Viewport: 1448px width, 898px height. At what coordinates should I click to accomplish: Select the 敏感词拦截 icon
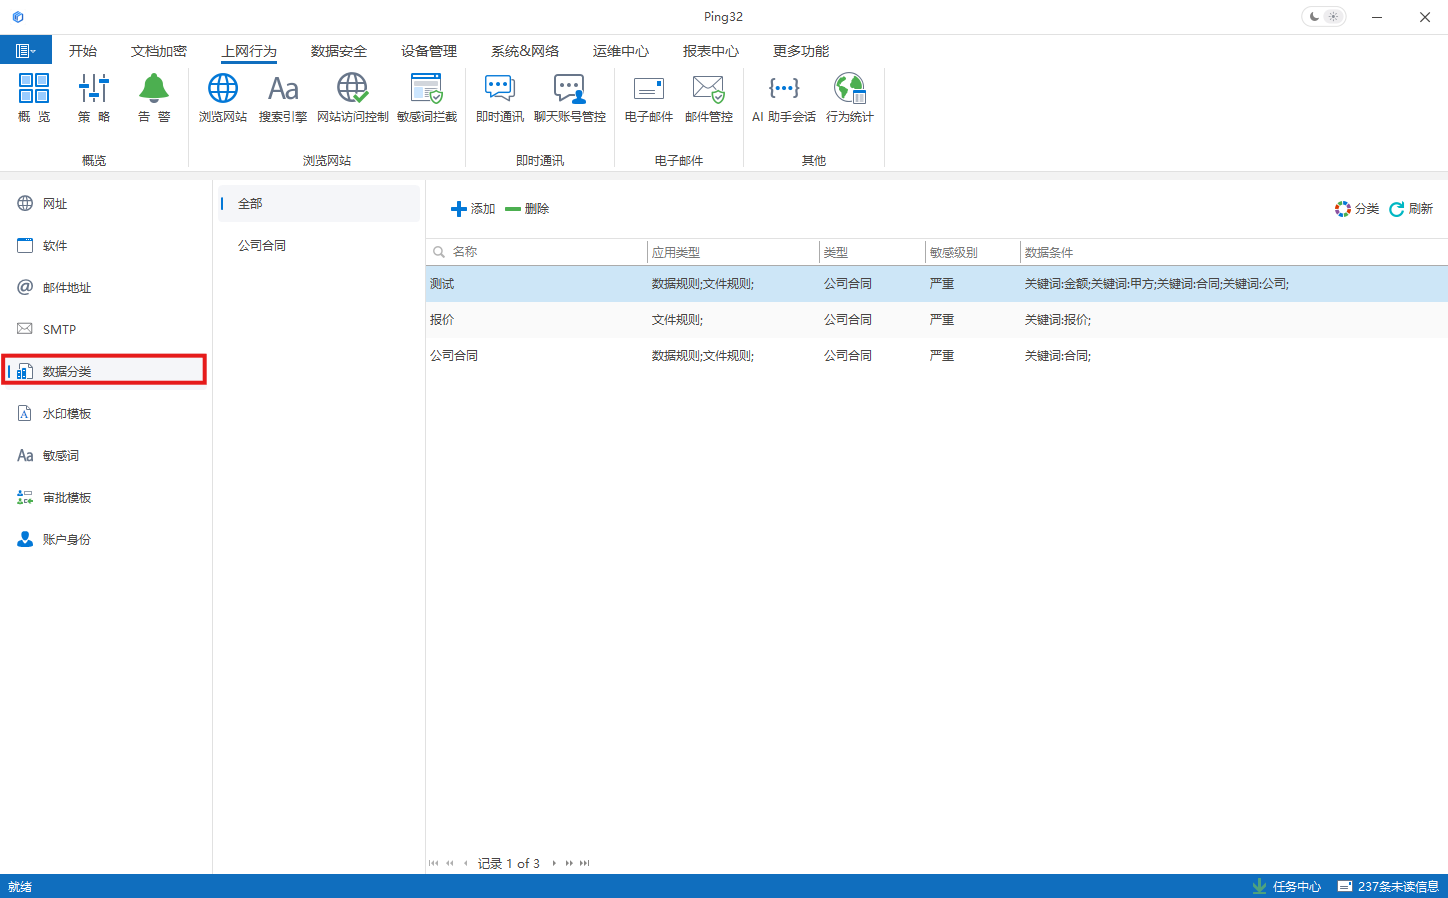[427, 98]
